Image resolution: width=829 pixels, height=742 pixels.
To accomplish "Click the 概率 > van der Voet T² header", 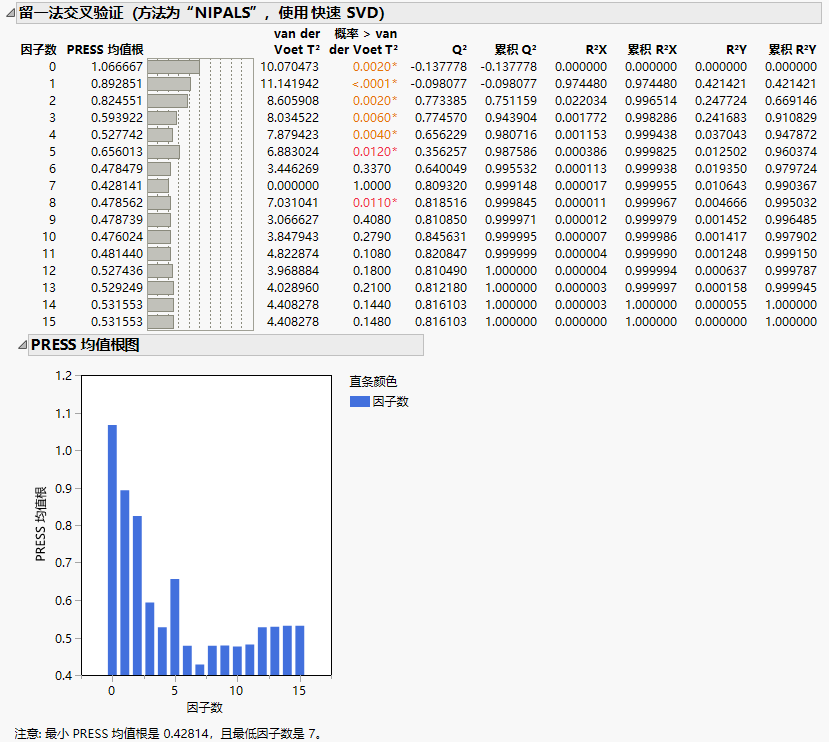I will (x=365, y=41).
